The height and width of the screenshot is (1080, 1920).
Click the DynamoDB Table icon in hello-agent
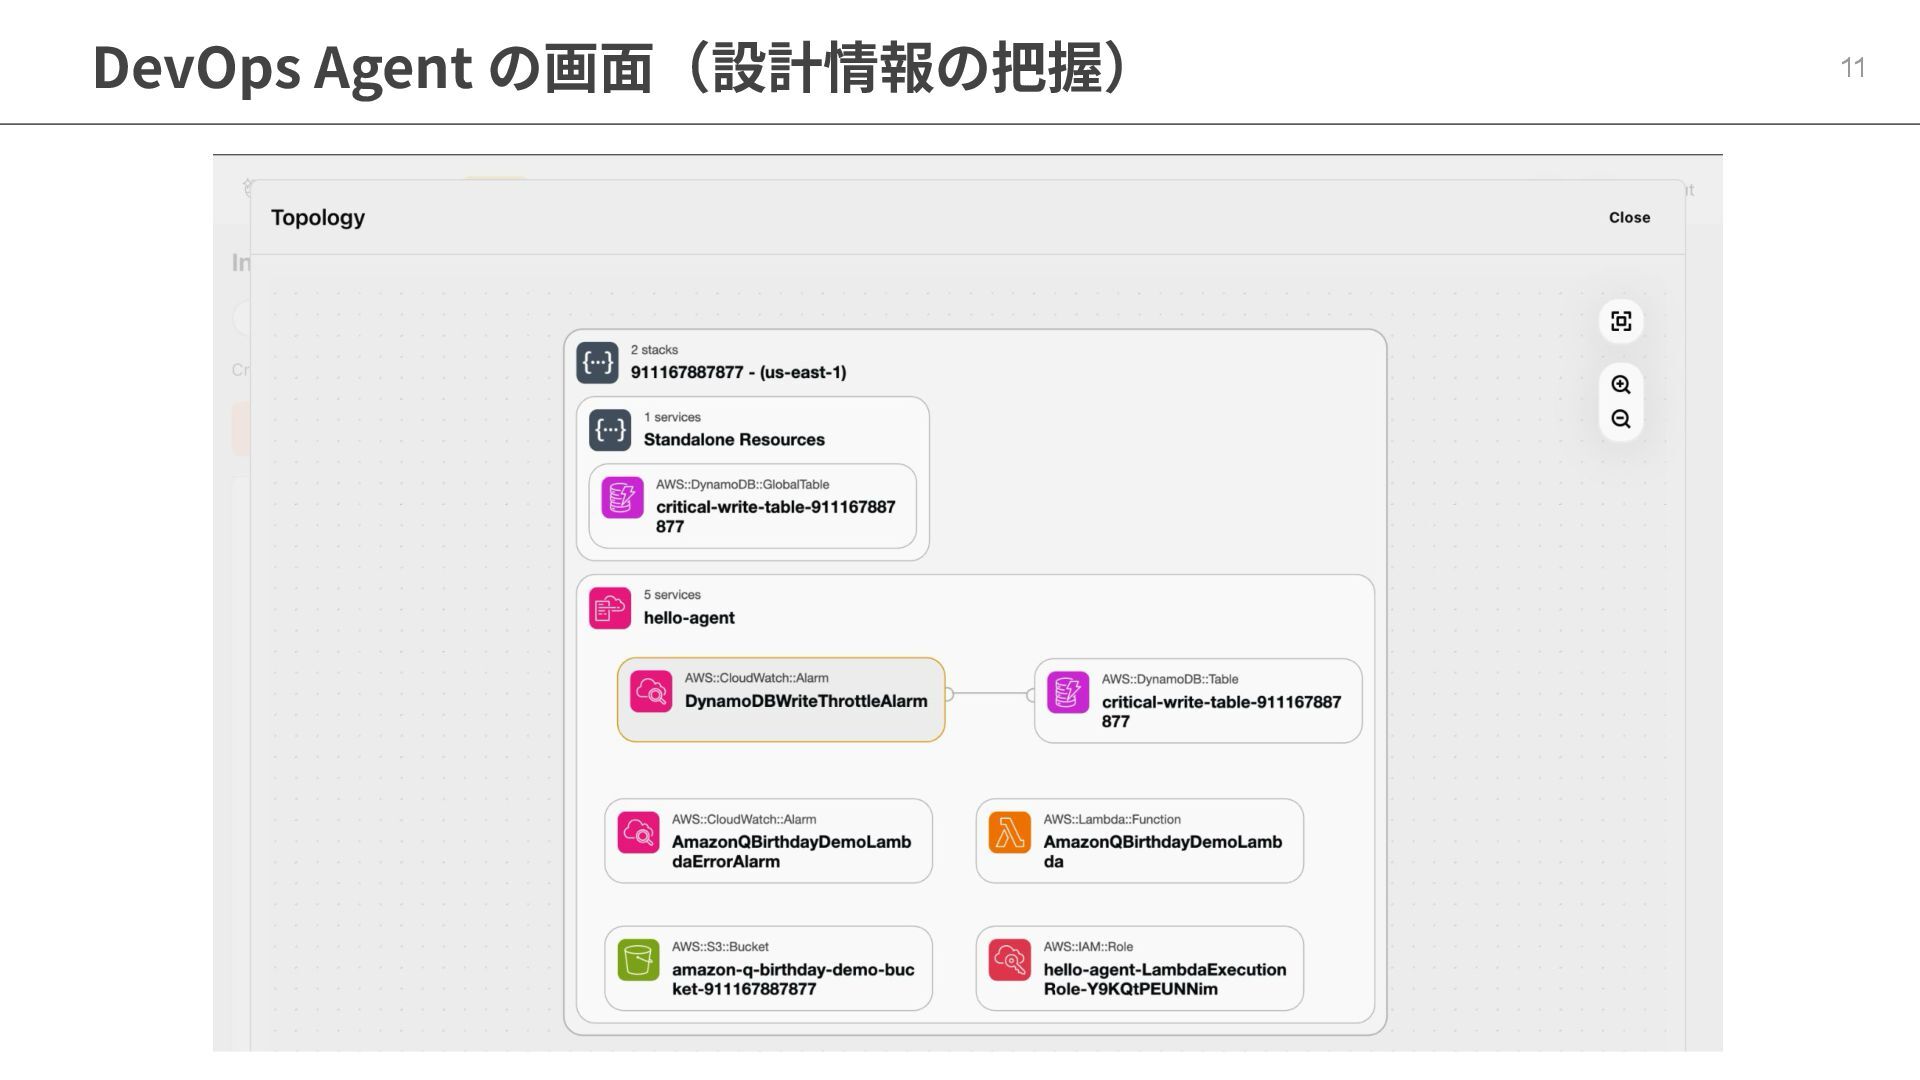[1067, 692]
